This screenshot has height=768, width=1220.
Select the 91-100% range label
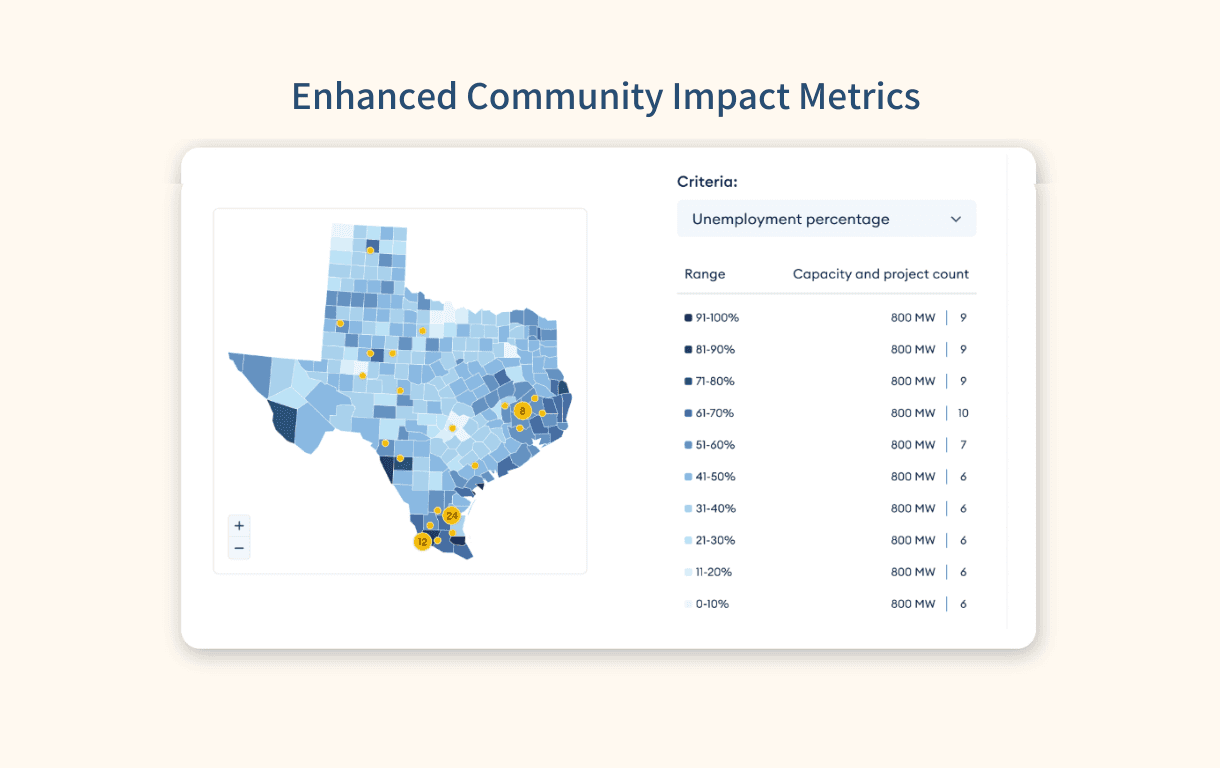click(717, 318)
